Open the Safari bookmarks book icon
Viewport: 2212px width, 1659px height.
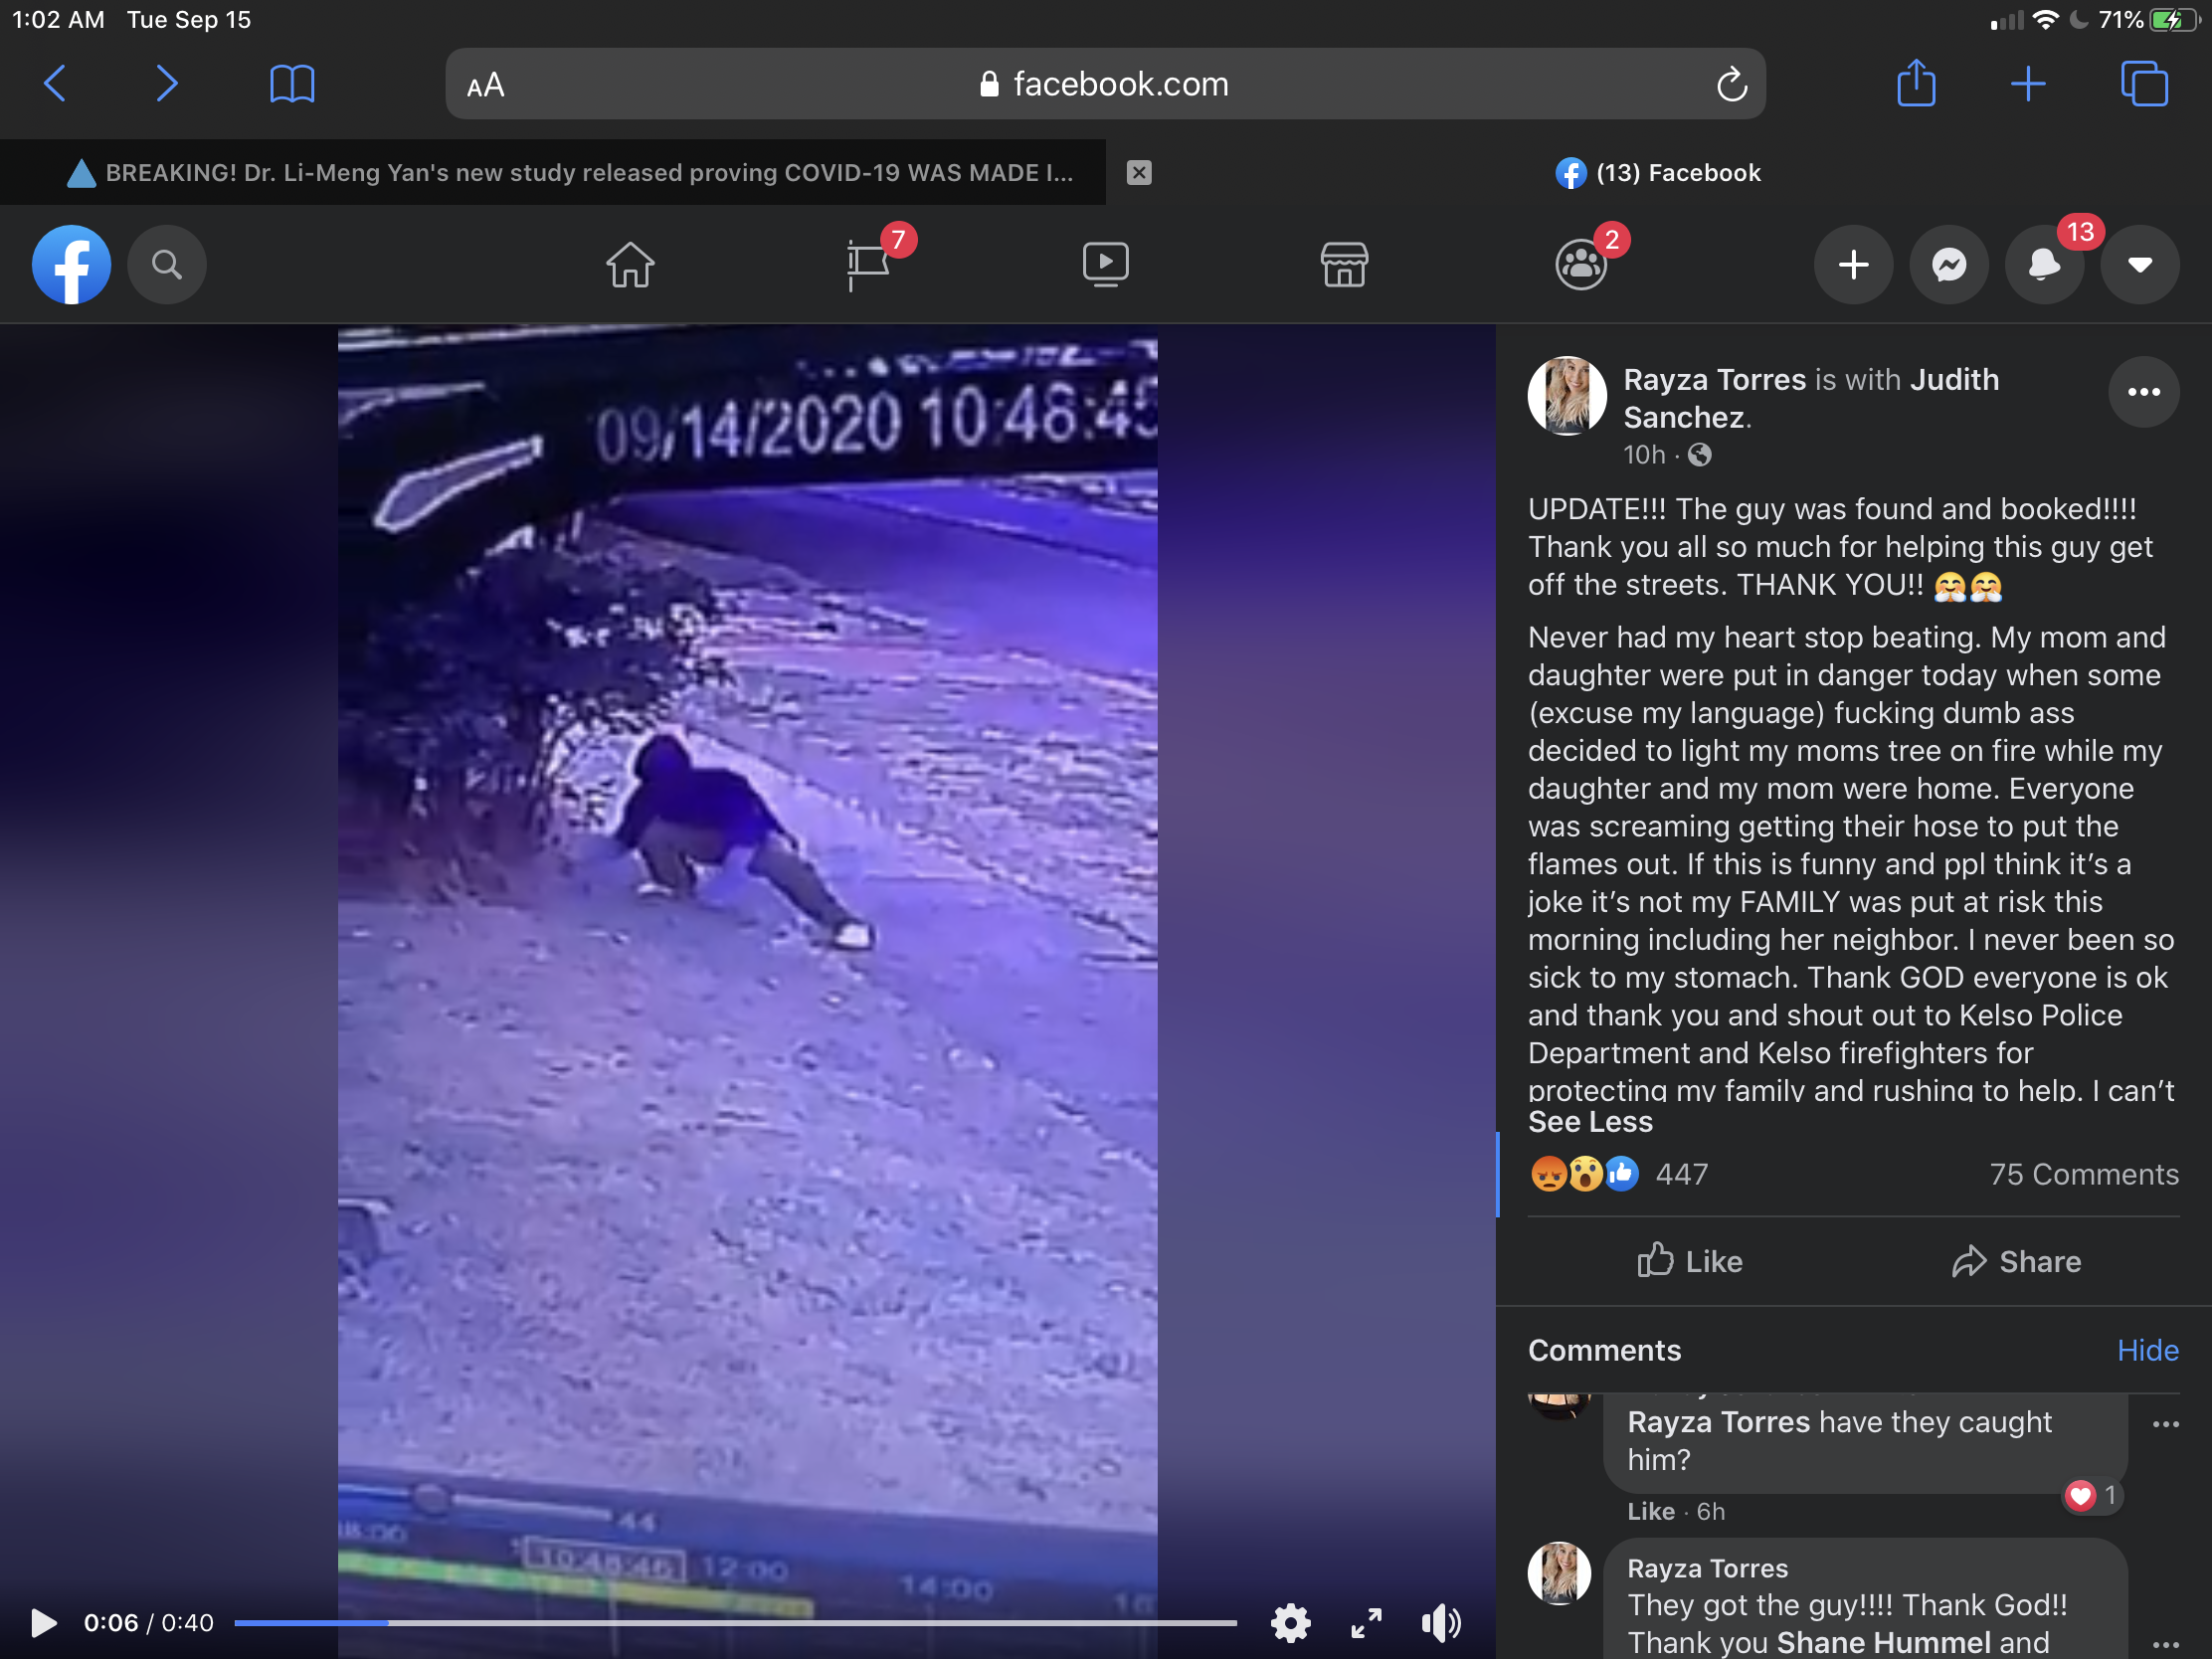pyautogui.click(x=292, y=84)
